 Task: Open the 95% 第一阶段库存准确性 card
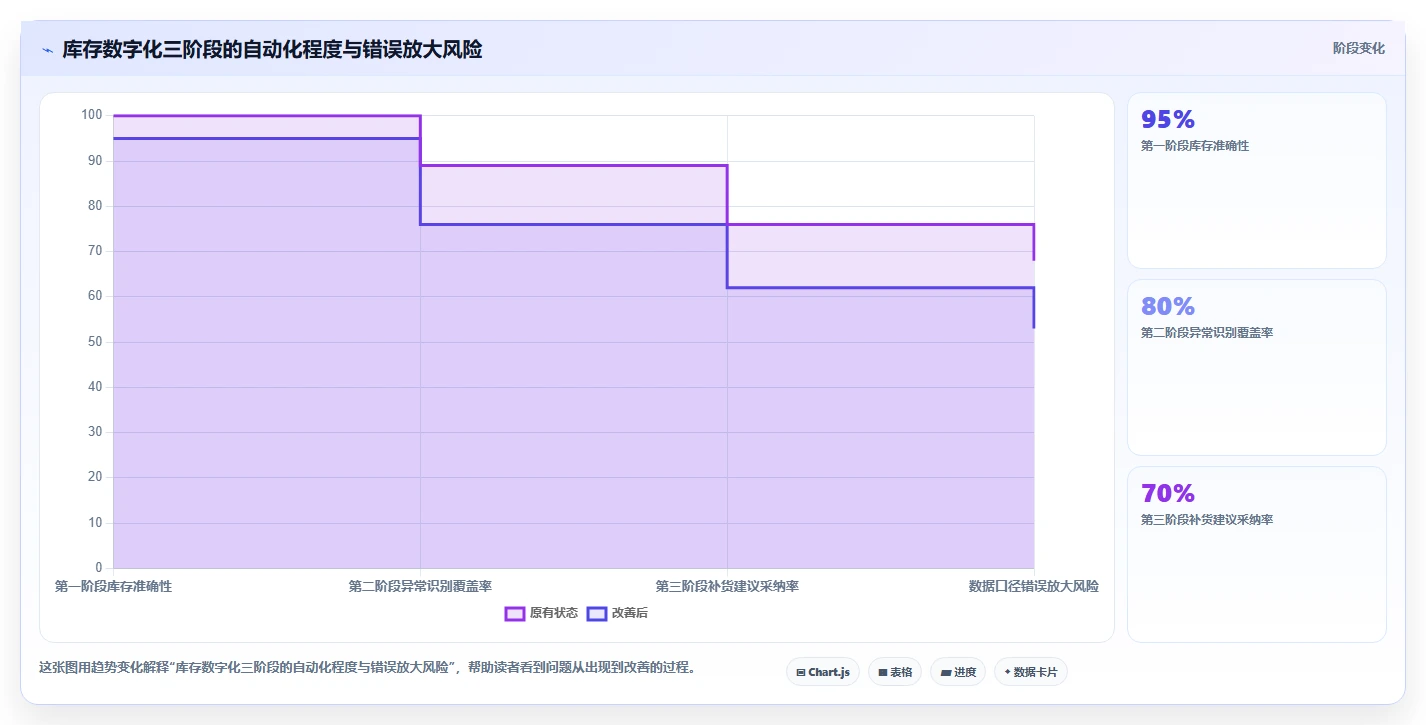pyautogui.click(x=1257, y=181)
